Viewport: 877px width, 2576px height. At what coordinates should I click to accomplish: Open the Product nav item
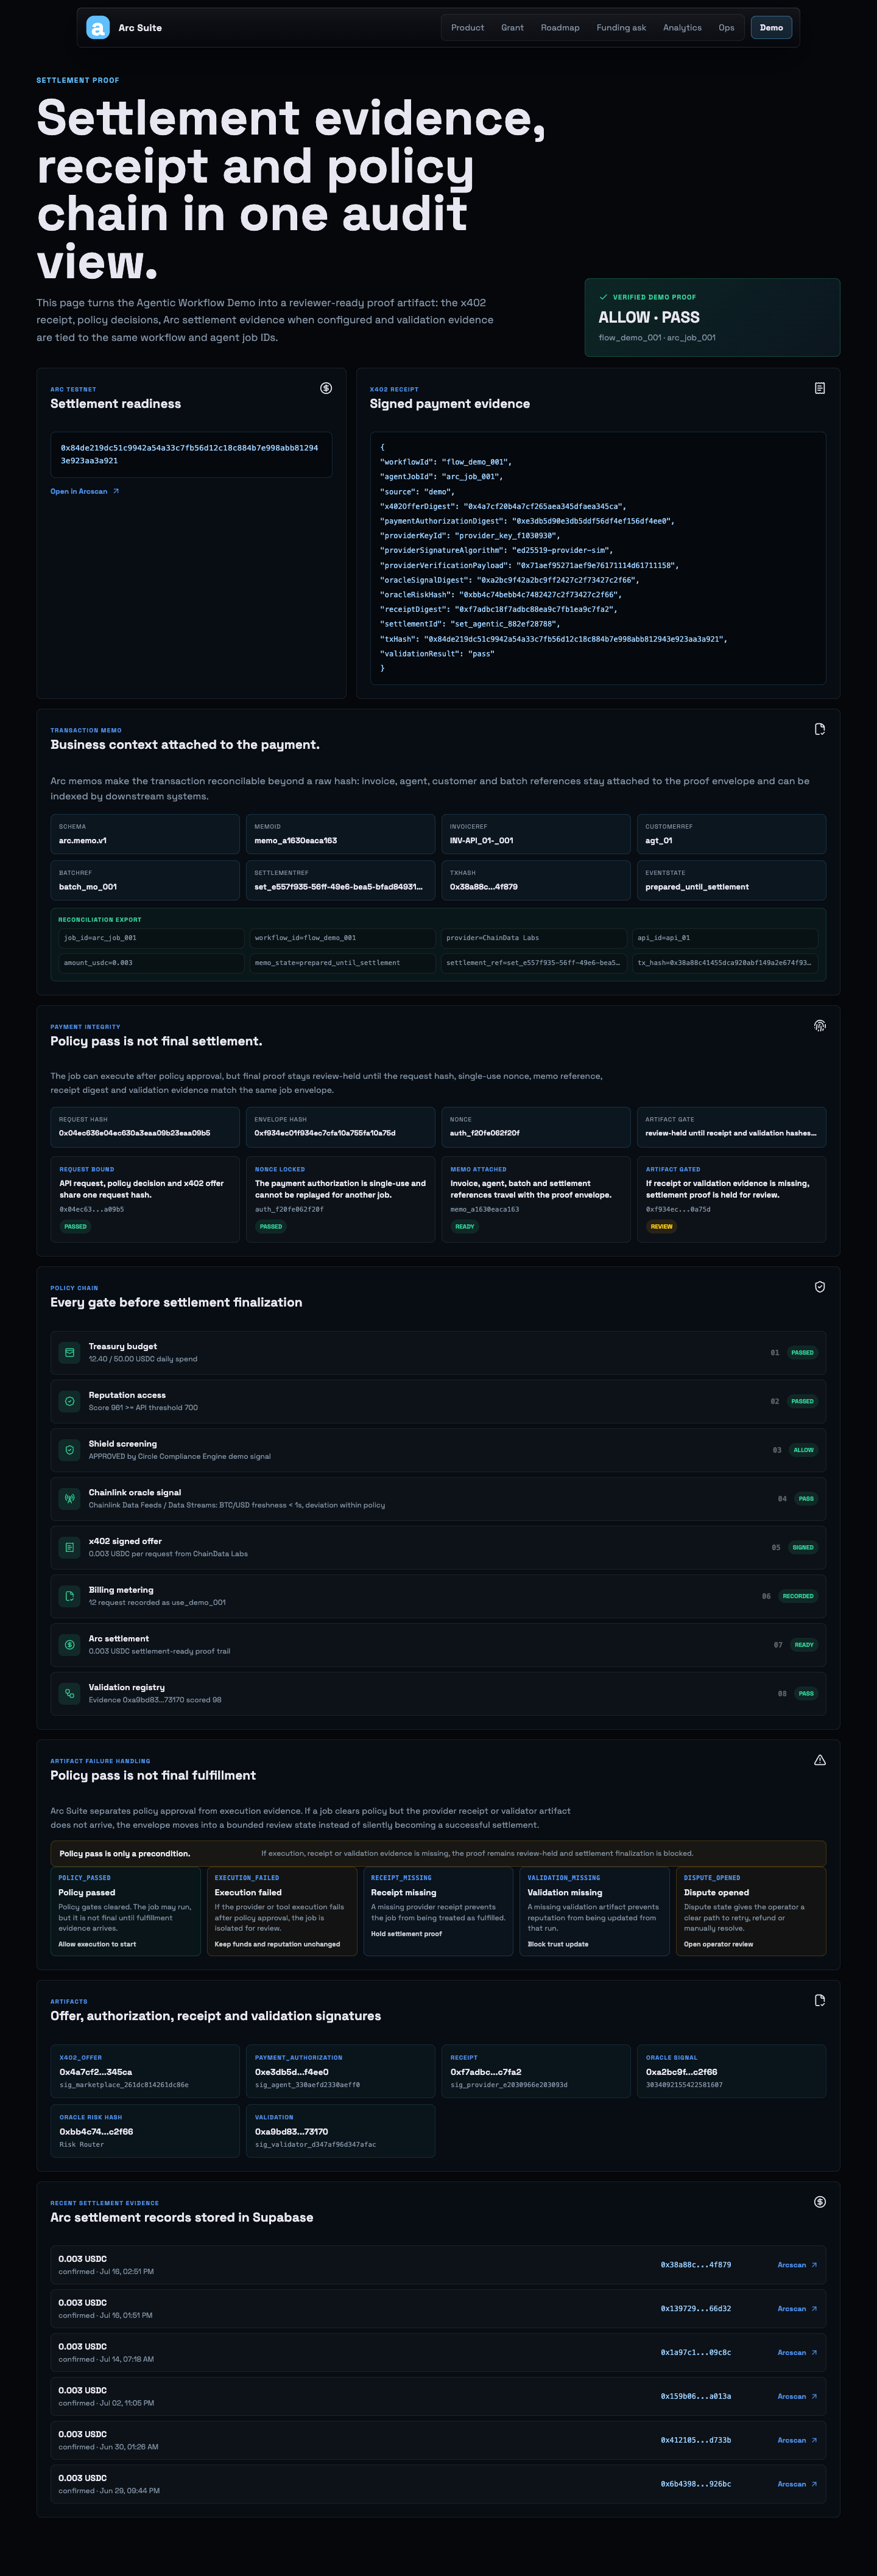coord(467,28)
